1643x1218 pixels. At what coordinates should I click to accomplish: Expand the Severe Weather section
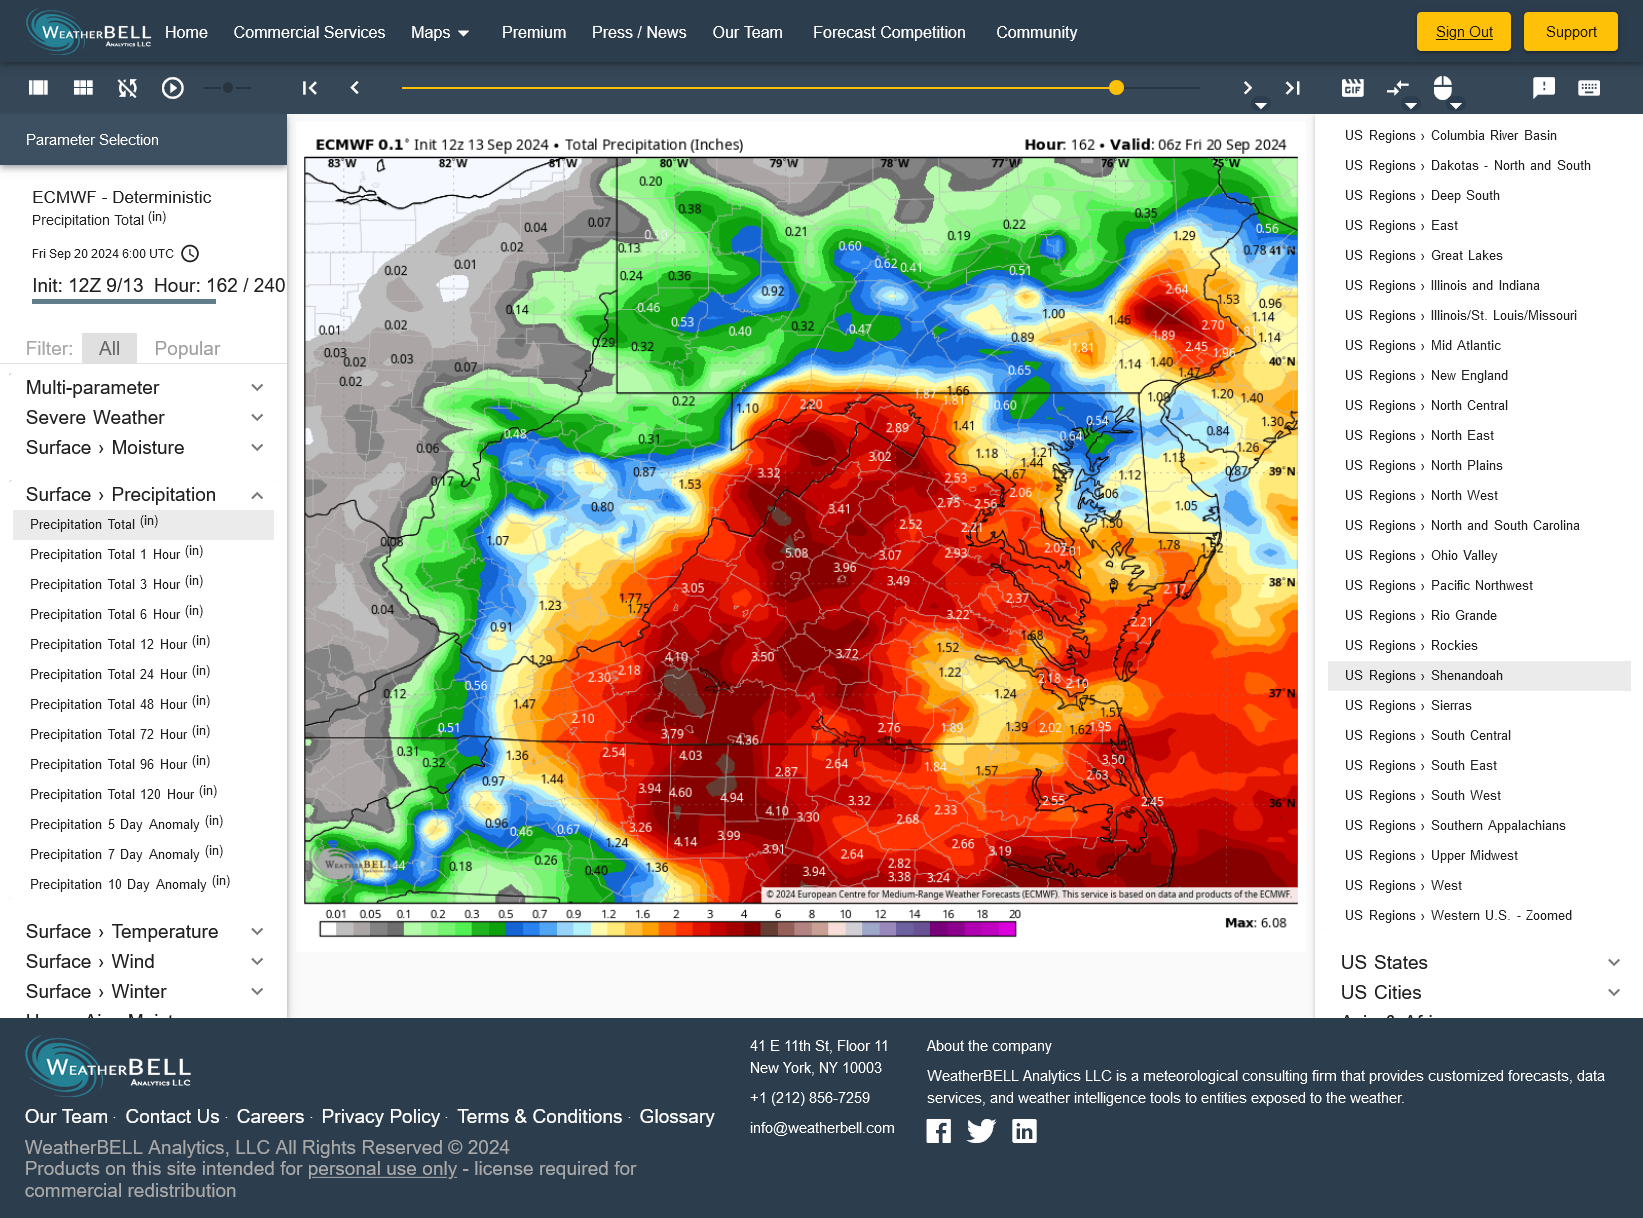coord(145,417)
